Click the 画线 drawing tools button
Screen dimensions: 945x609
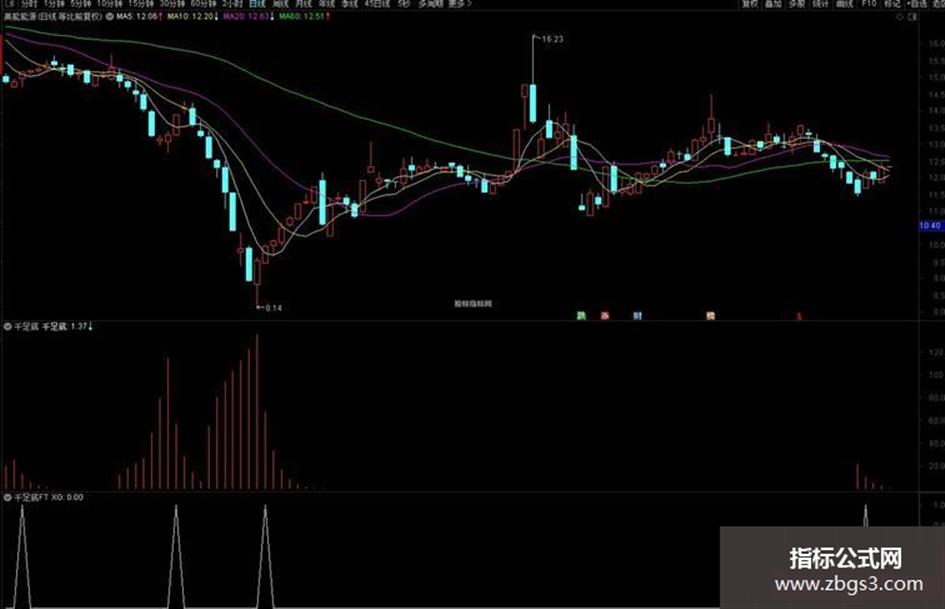click(x=844, y=4)
